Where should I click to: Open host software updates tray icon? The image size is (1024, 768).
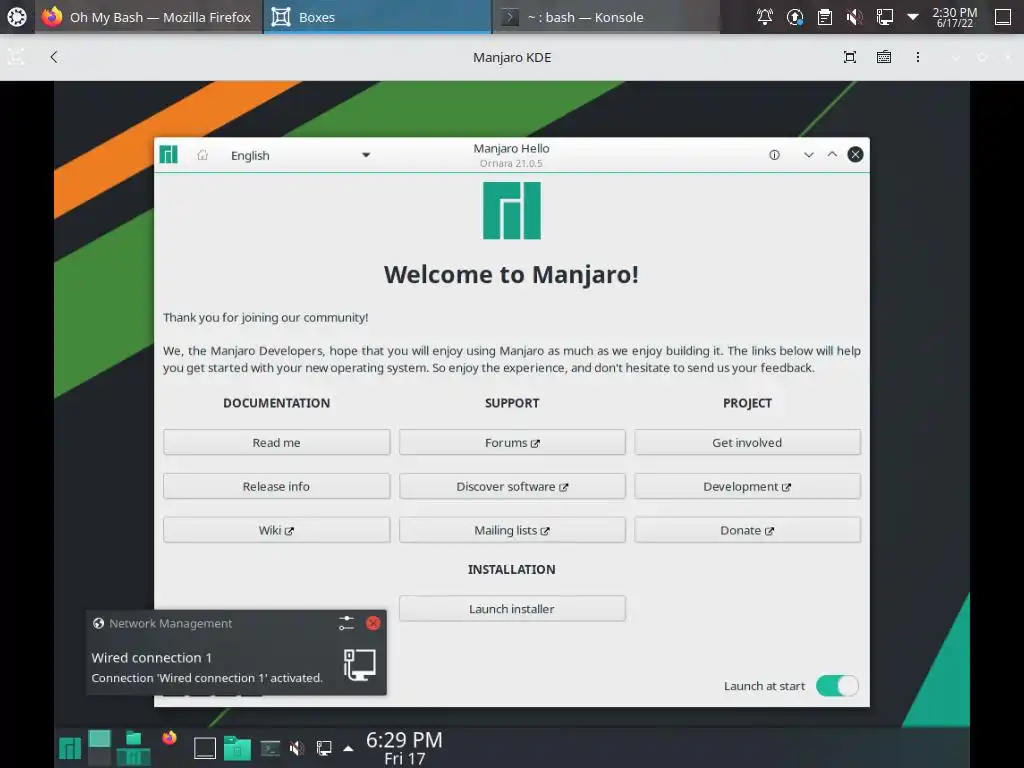[x=795, y=17]
